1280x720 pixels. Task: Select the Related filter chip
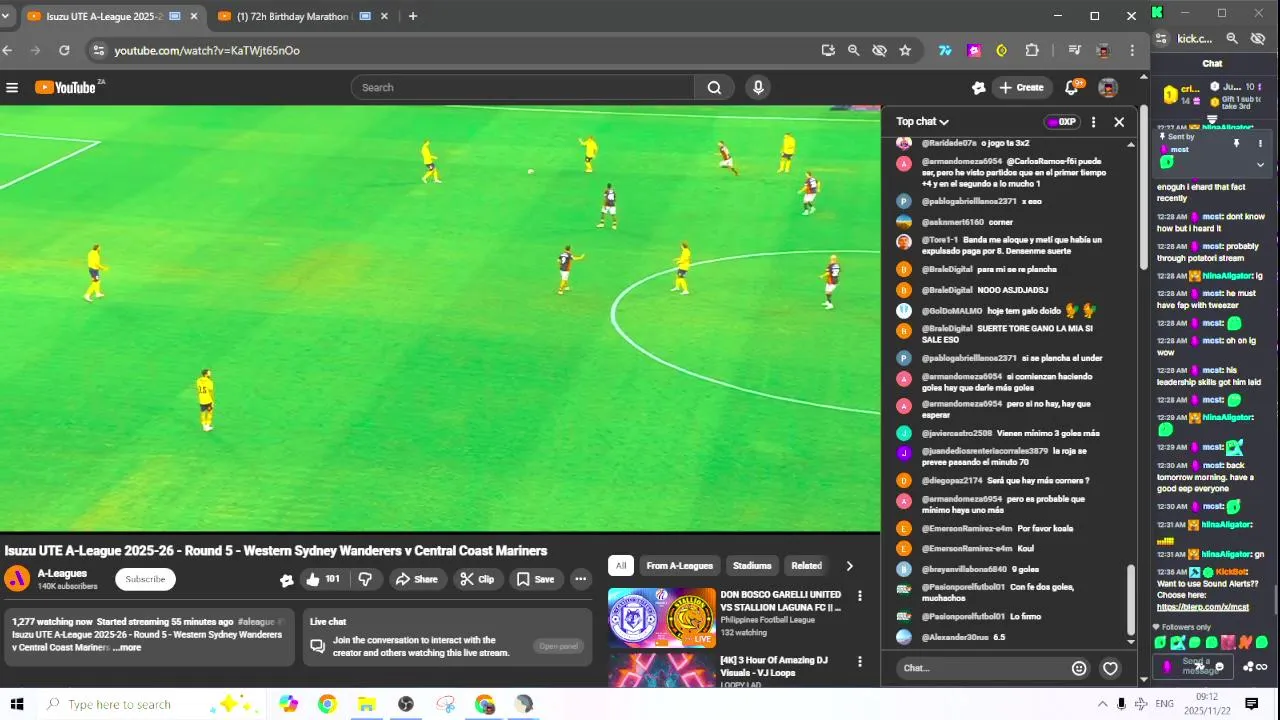[x=806, y=566]
